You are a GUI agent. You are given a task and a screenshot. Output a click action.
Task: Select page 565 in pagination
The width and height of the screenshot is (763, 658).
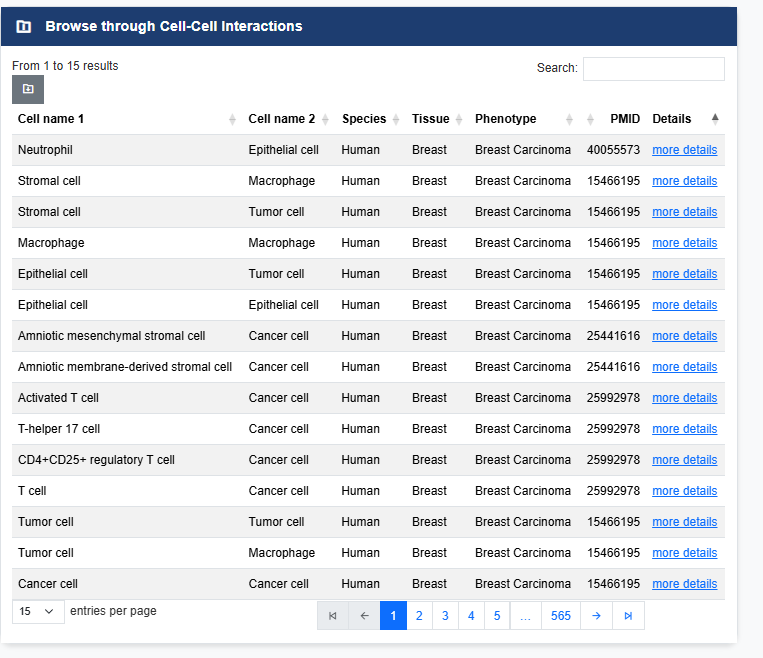click(x=561, y=616)
